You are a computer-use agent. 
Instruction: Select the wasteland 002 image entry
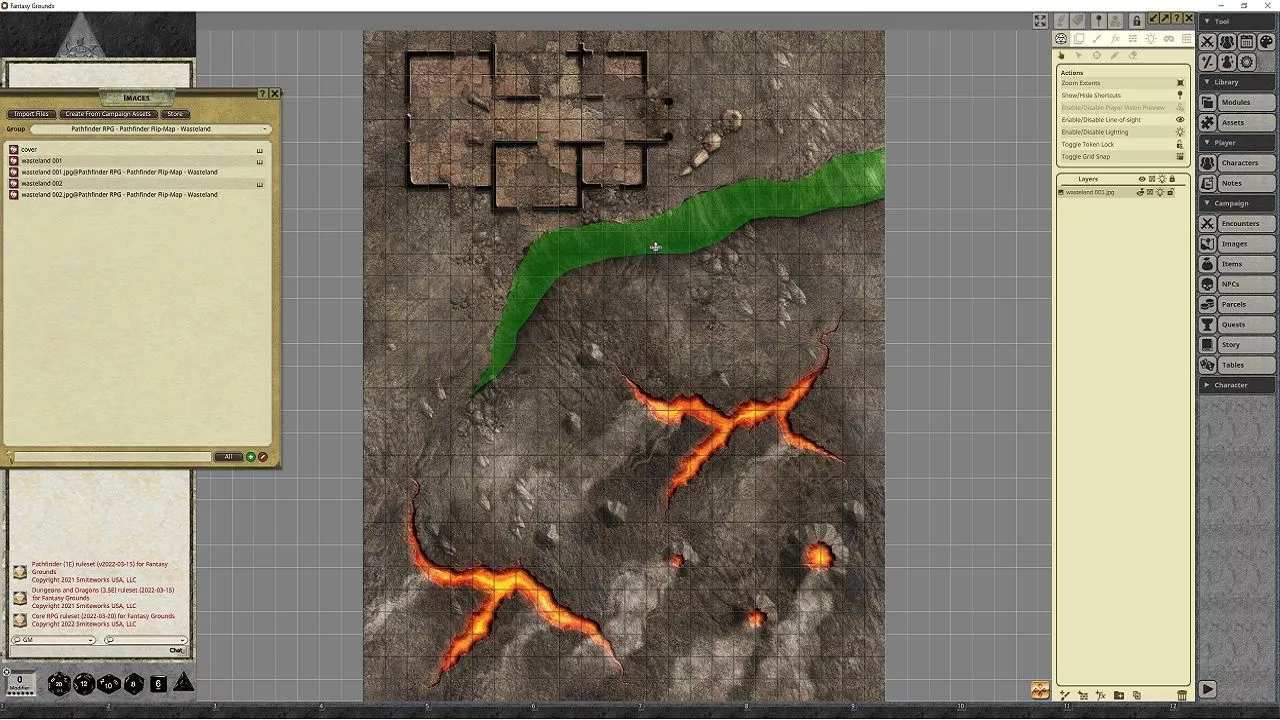click(136, 184)
